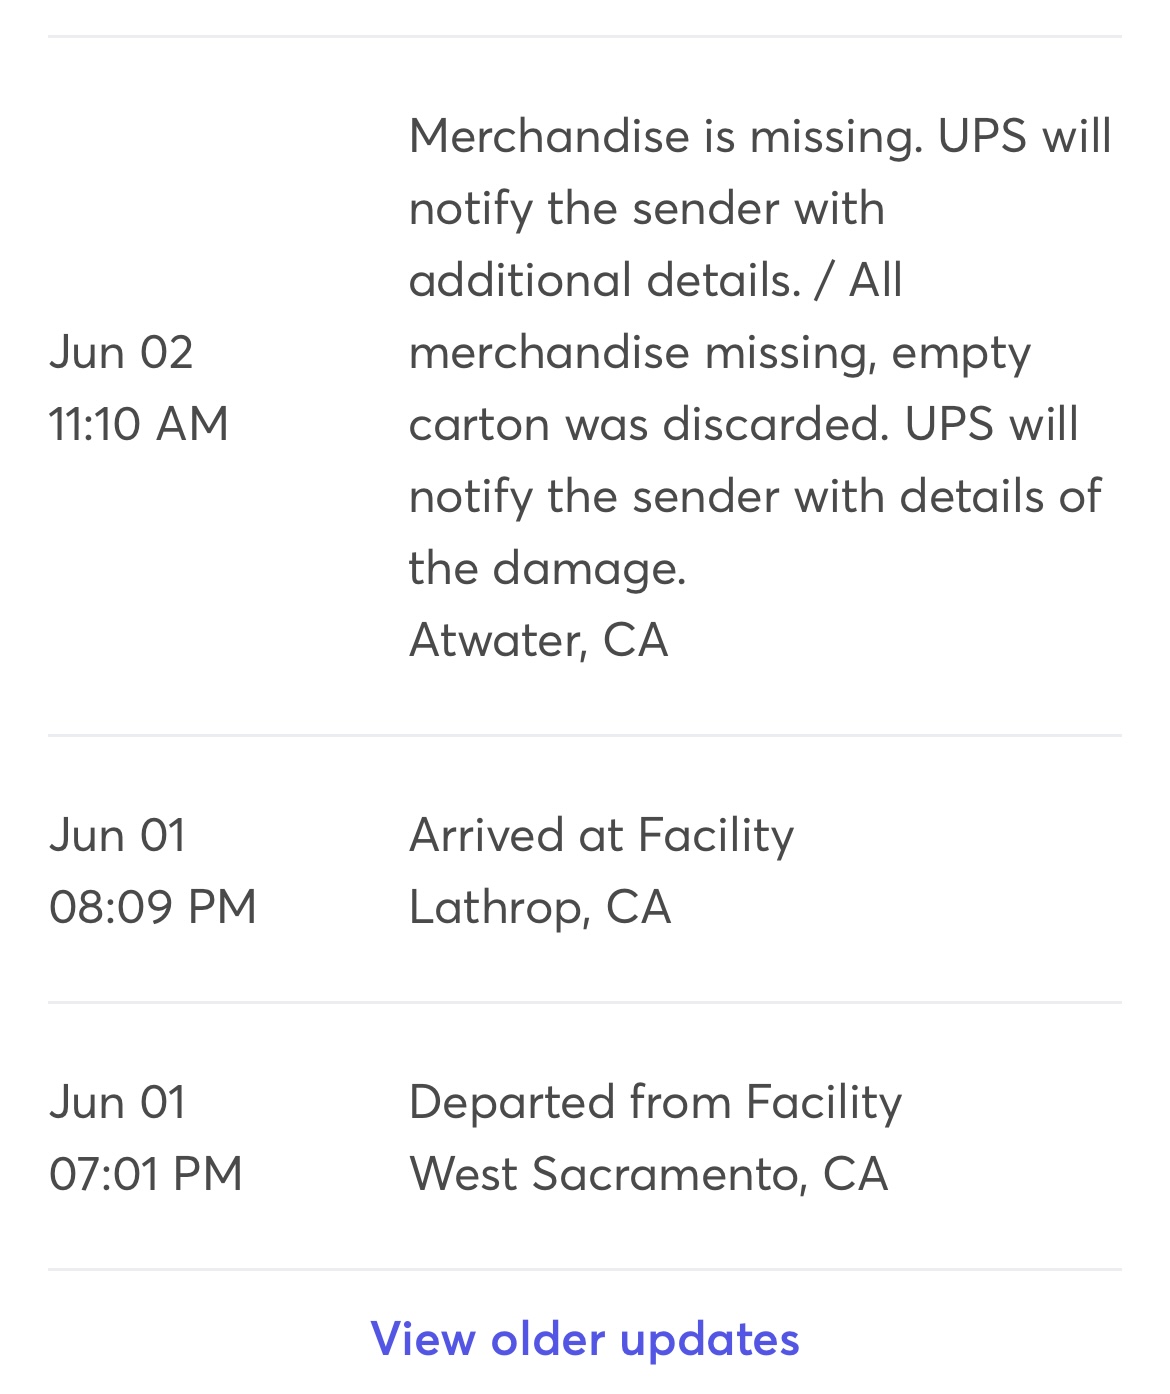Click the merchandise missing, empty text line
Image resolution: width=1170 pixels, height=1394 pixels.
coord(720,352)
